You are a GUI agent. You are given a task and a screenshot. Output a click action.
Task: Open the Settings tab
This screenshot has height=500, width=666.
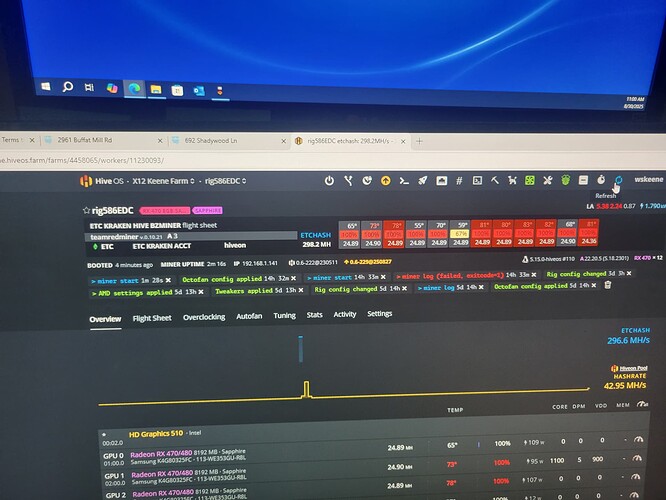coord(380,314)
